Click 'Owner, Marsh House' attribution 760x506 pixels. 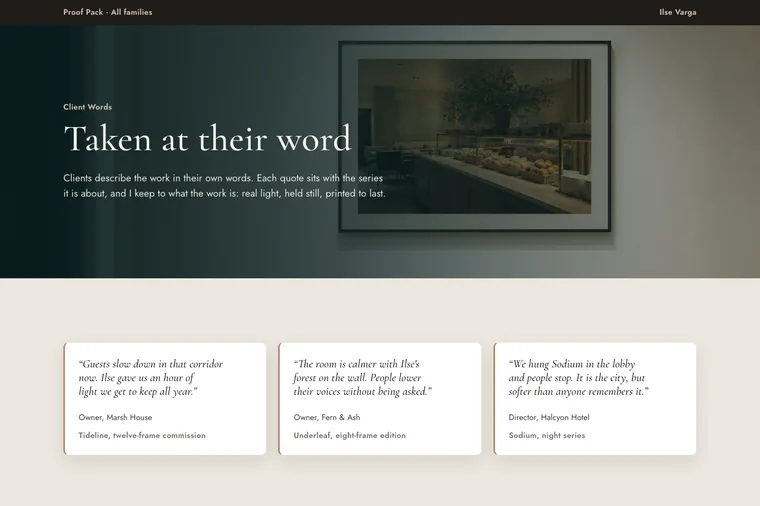[x=115, y=417]
